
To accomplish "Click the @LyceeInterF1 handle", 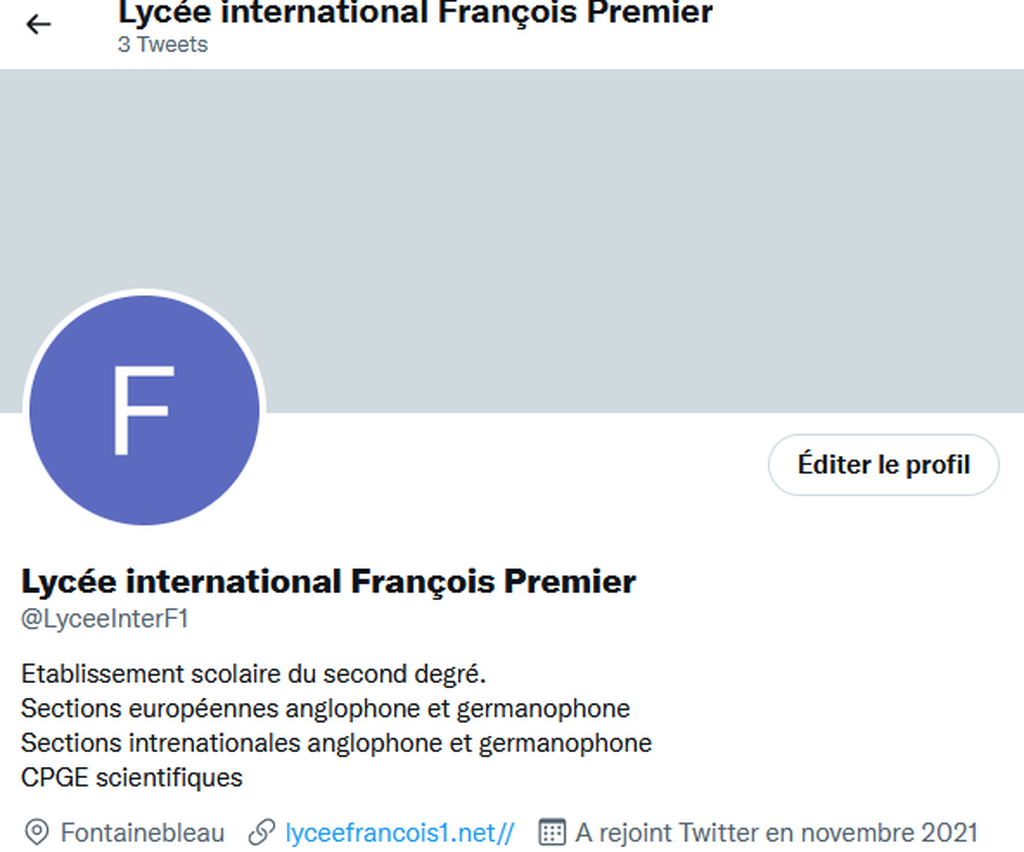I will [x=105, y=619].
